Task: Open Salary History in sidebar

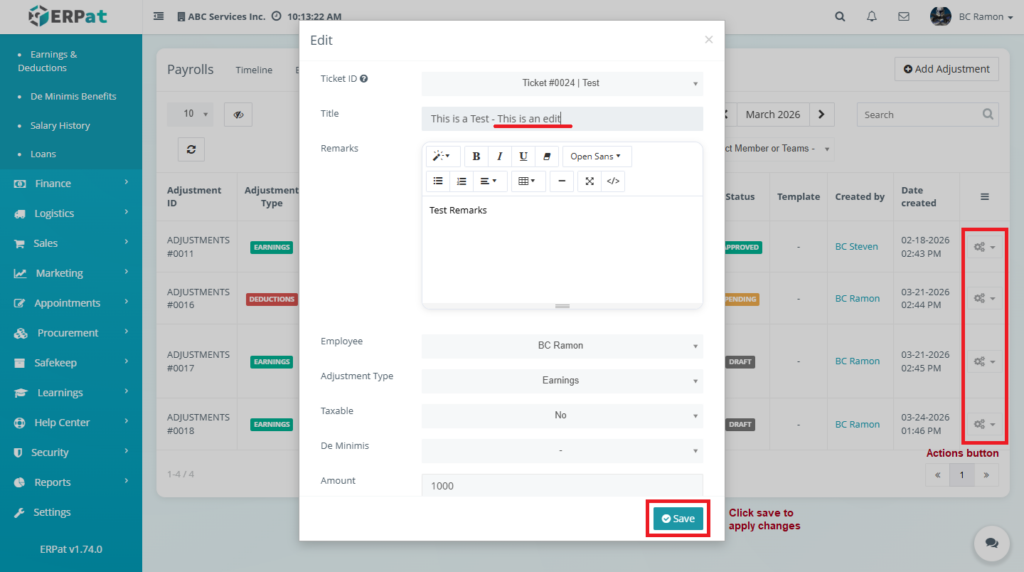Action: (60, 126)
